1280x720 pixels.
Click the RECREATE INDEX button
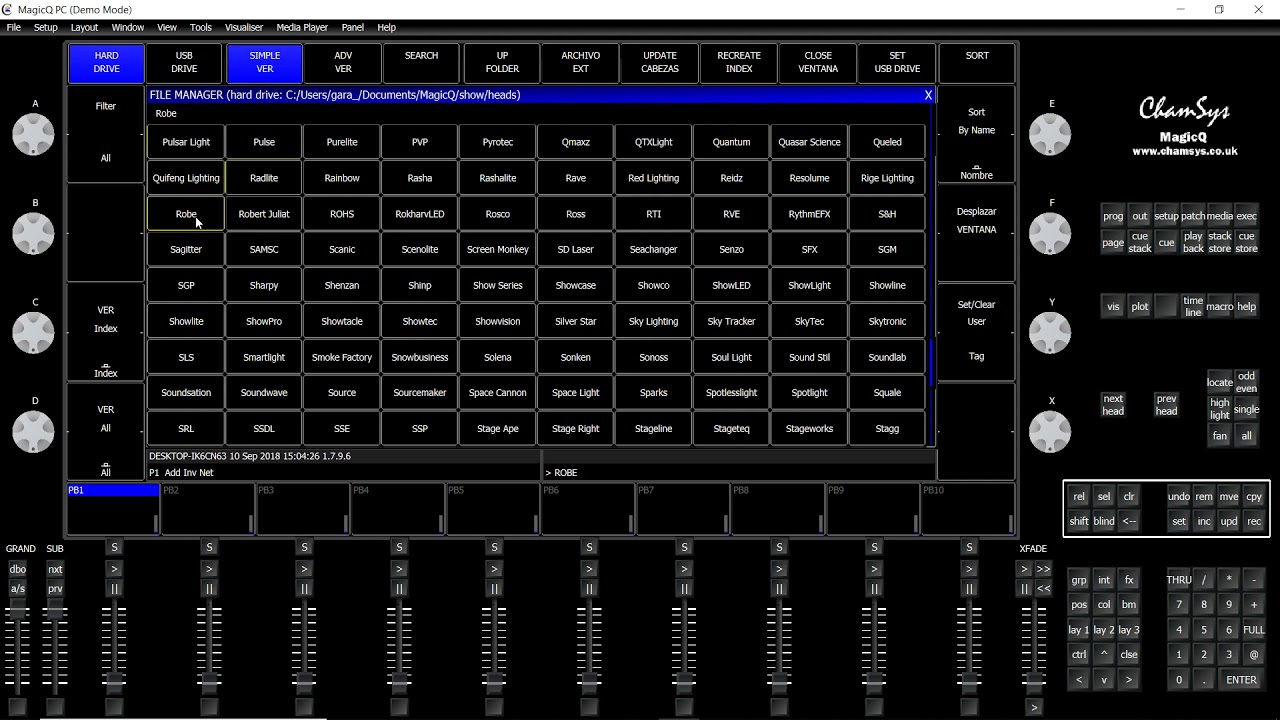click(x=739, y=63)
